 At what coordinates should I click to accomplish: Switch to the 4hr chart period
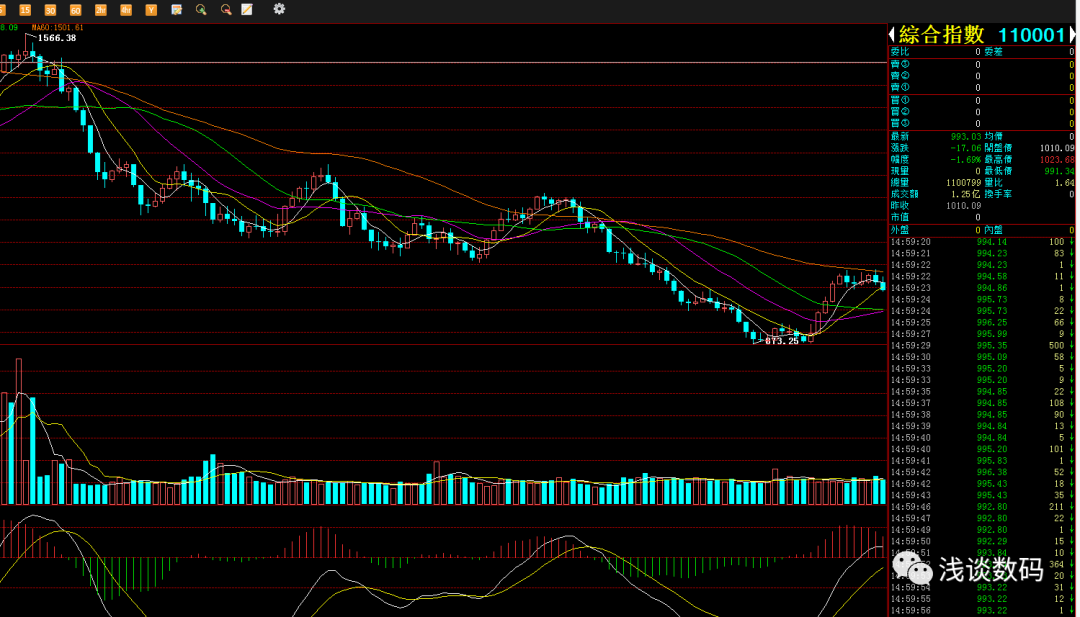126,10
